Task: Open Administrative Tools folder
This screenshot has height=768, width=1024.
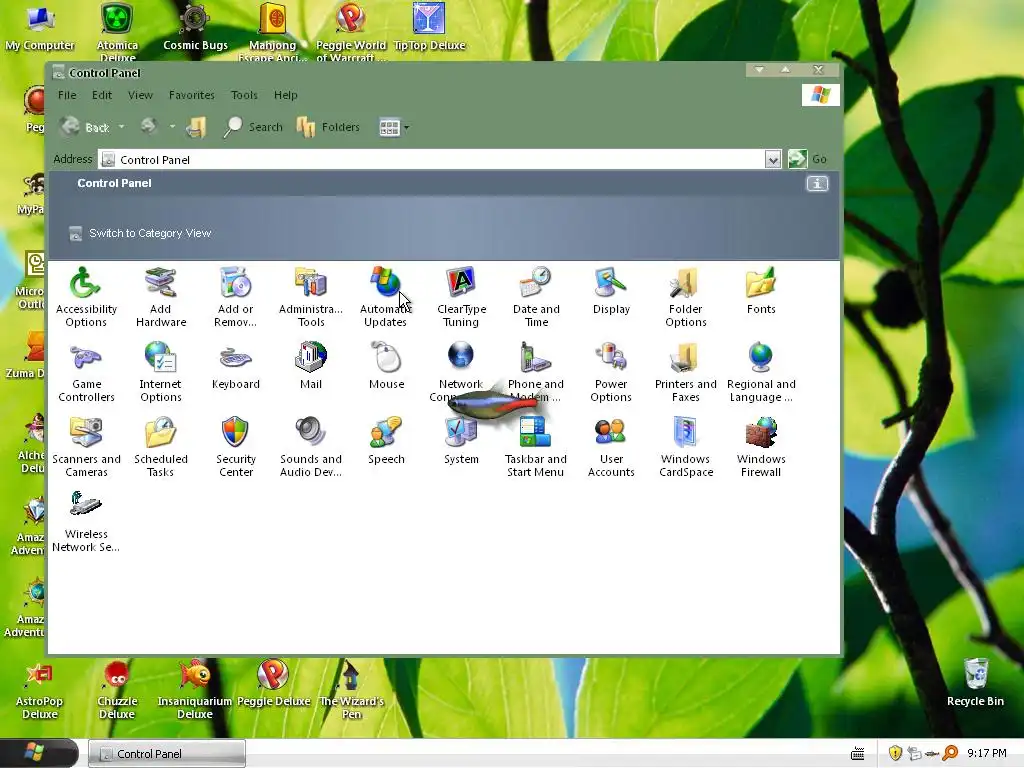Action: [311, 297]
